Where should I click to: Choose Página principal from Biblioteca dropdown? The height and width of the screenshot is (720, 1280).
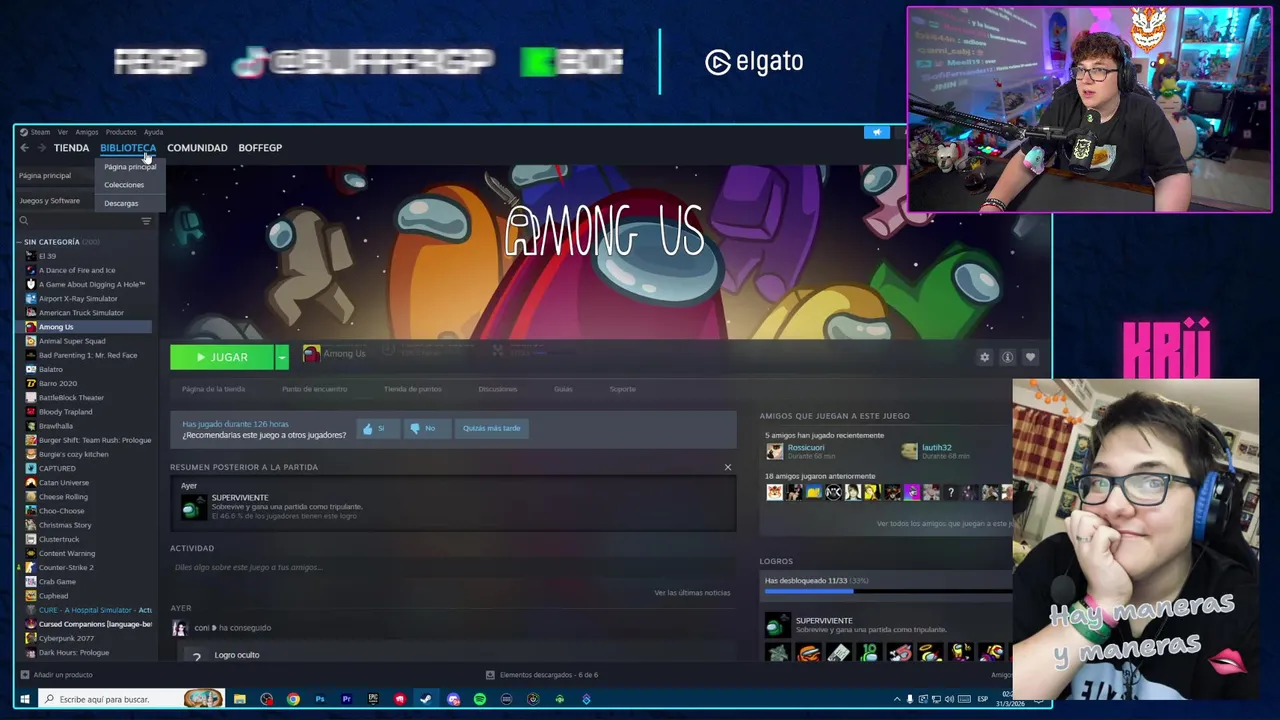click(130, 167)
